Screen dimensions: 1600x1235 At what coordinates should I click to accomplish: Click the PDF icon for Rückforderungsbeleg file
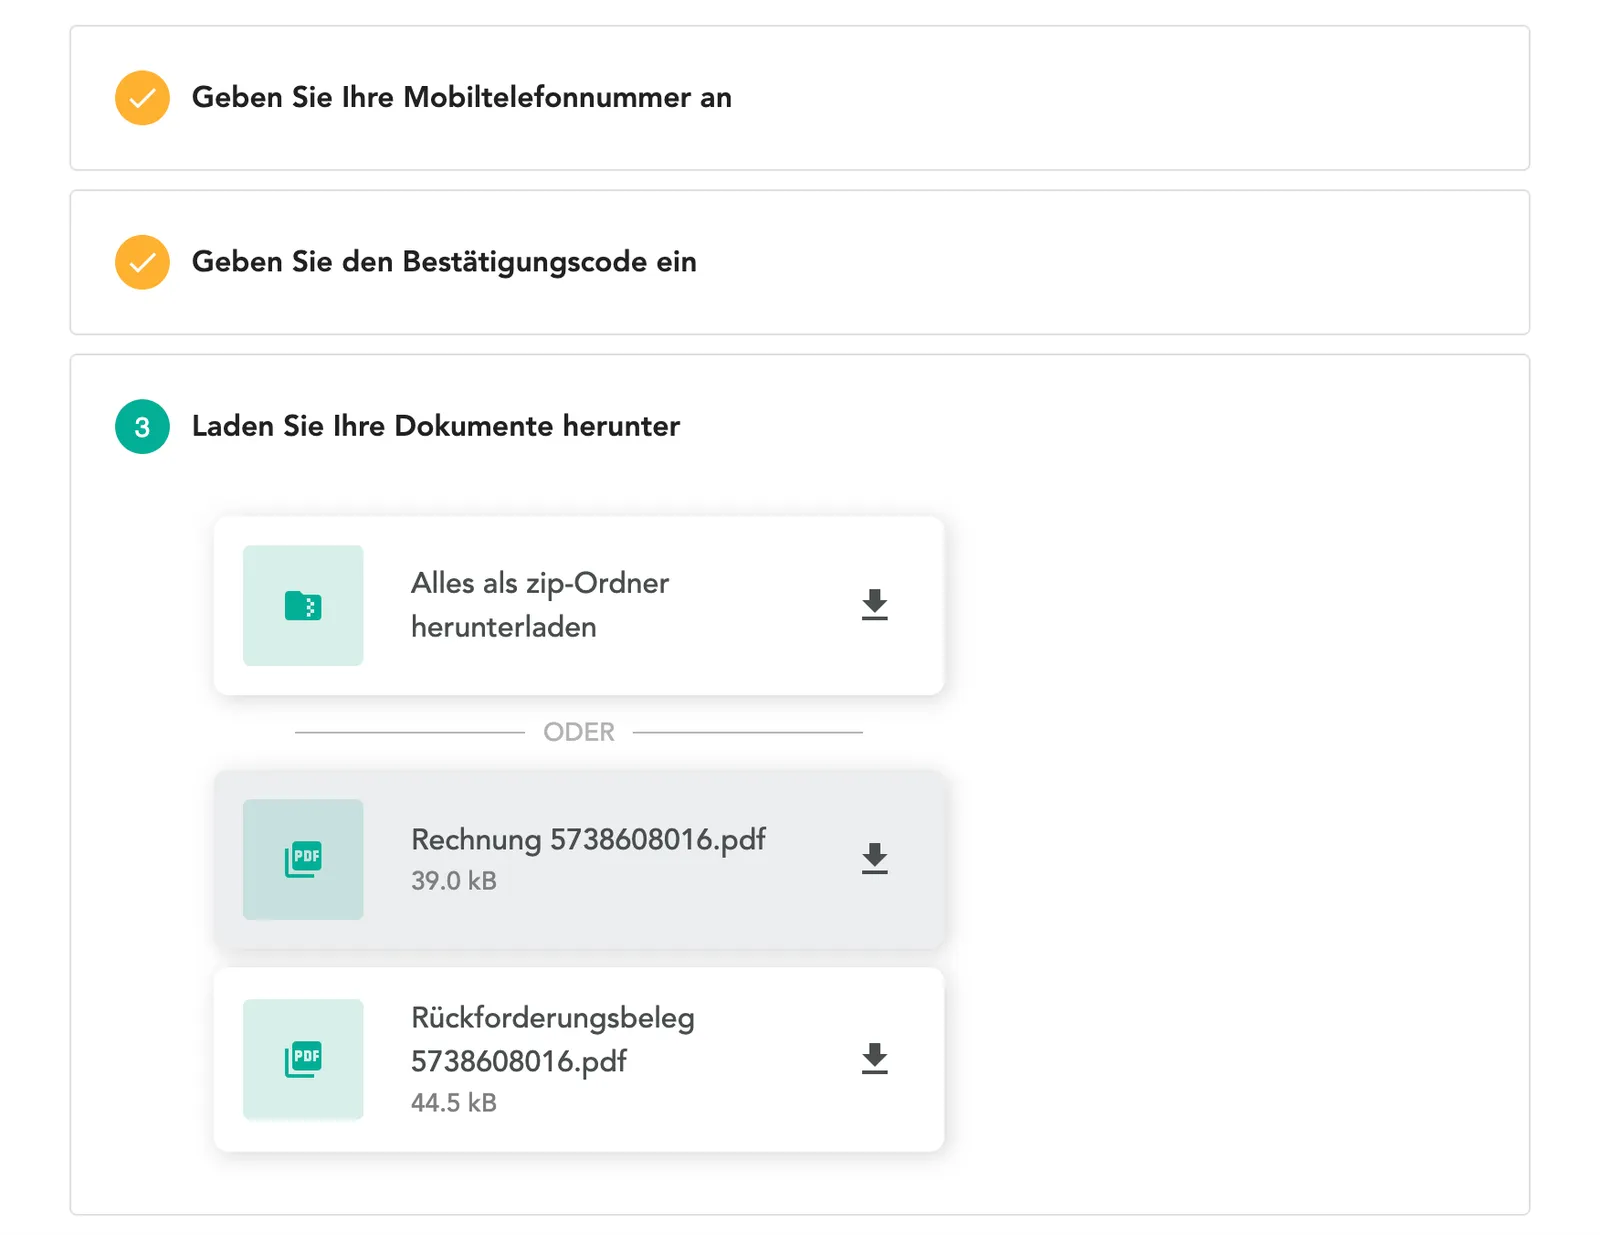pos(303,1059)
